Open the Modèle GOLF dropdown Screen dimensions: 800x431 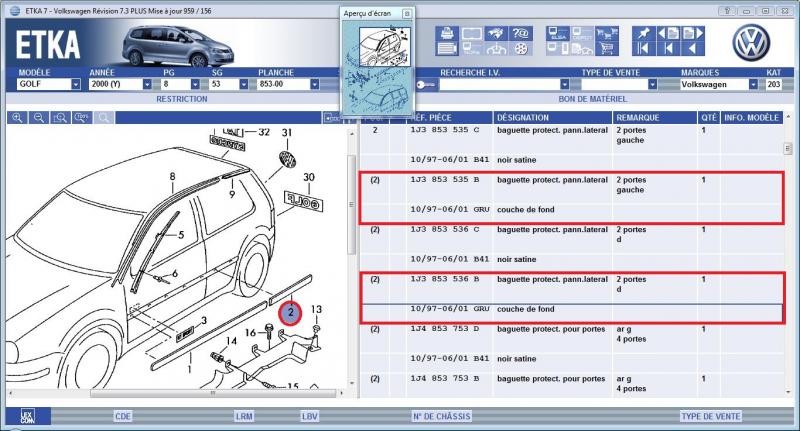point(76,84)
